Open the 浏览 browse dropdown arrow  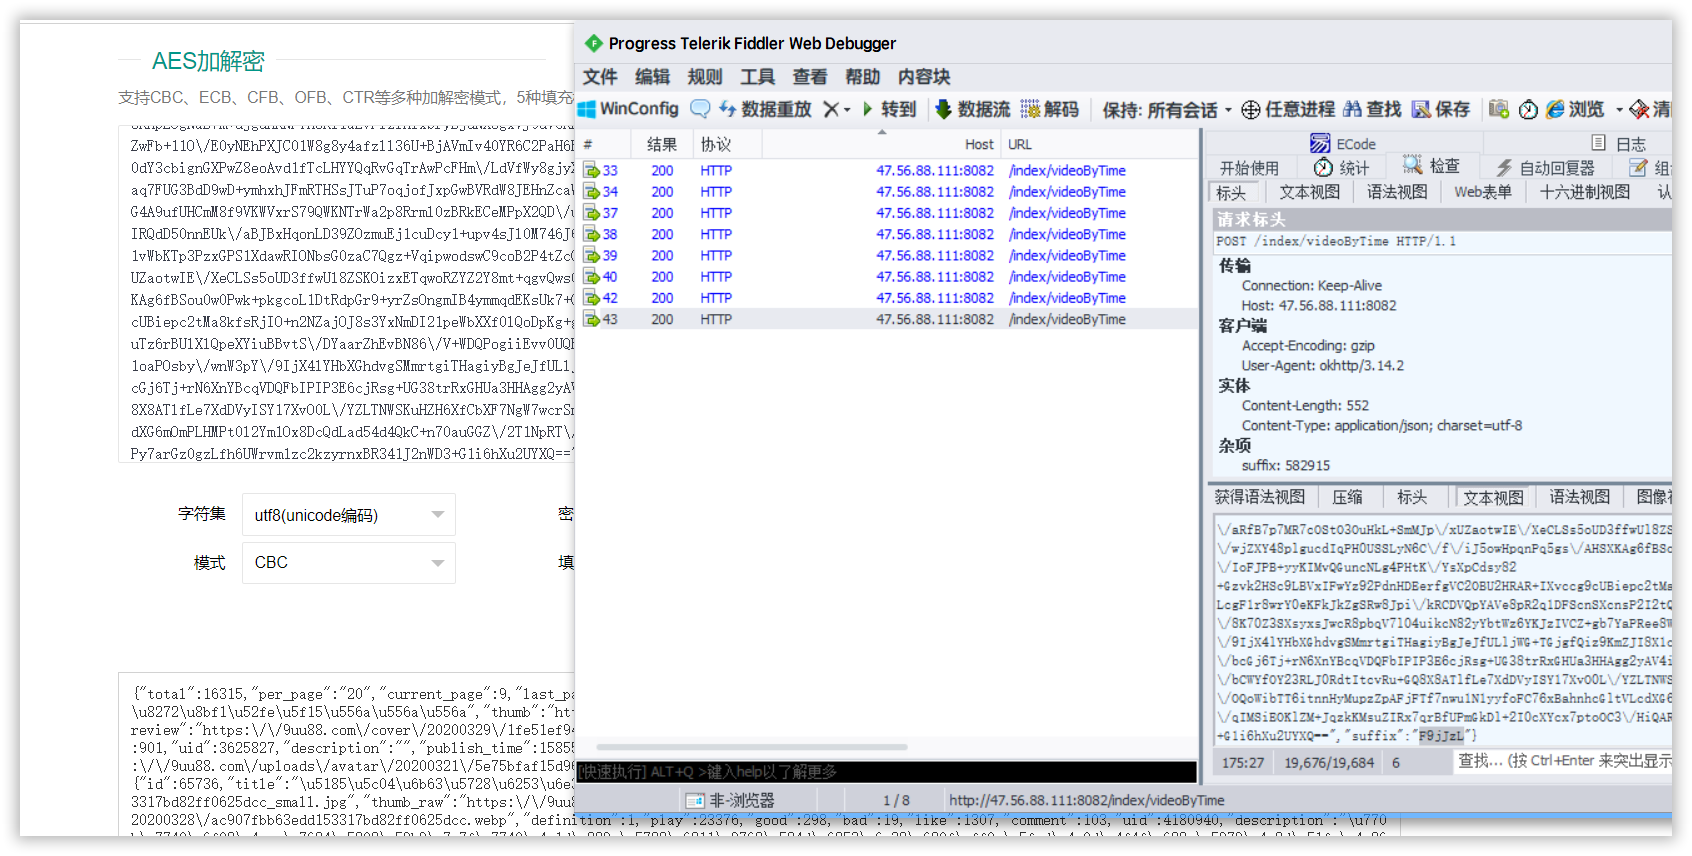tap(1619, 110)
